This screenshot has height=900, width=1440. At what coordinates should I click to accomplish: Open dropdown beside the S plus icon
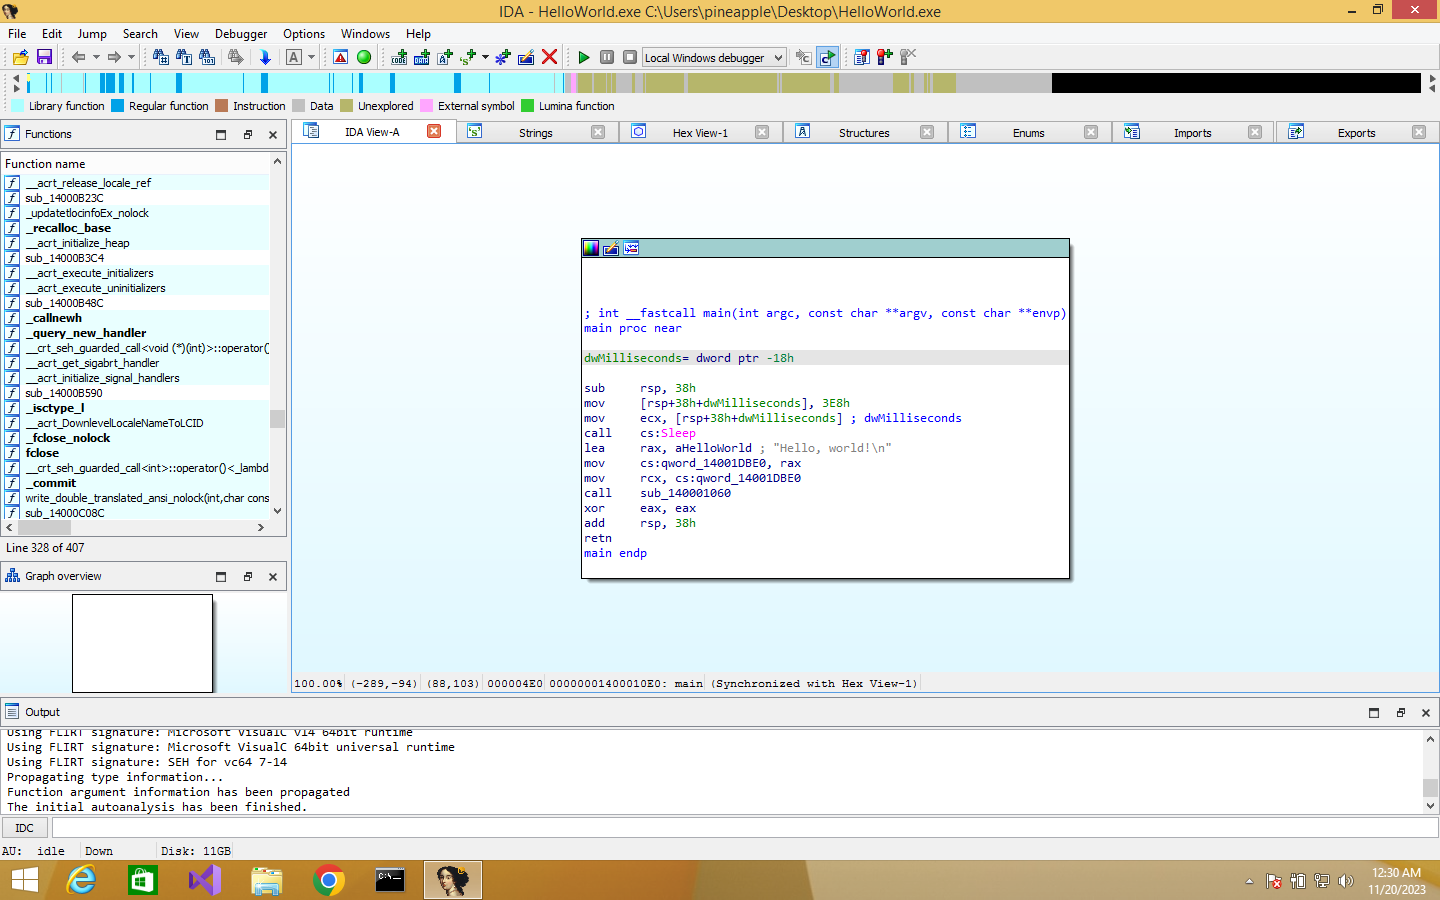[x=485, y=57]
